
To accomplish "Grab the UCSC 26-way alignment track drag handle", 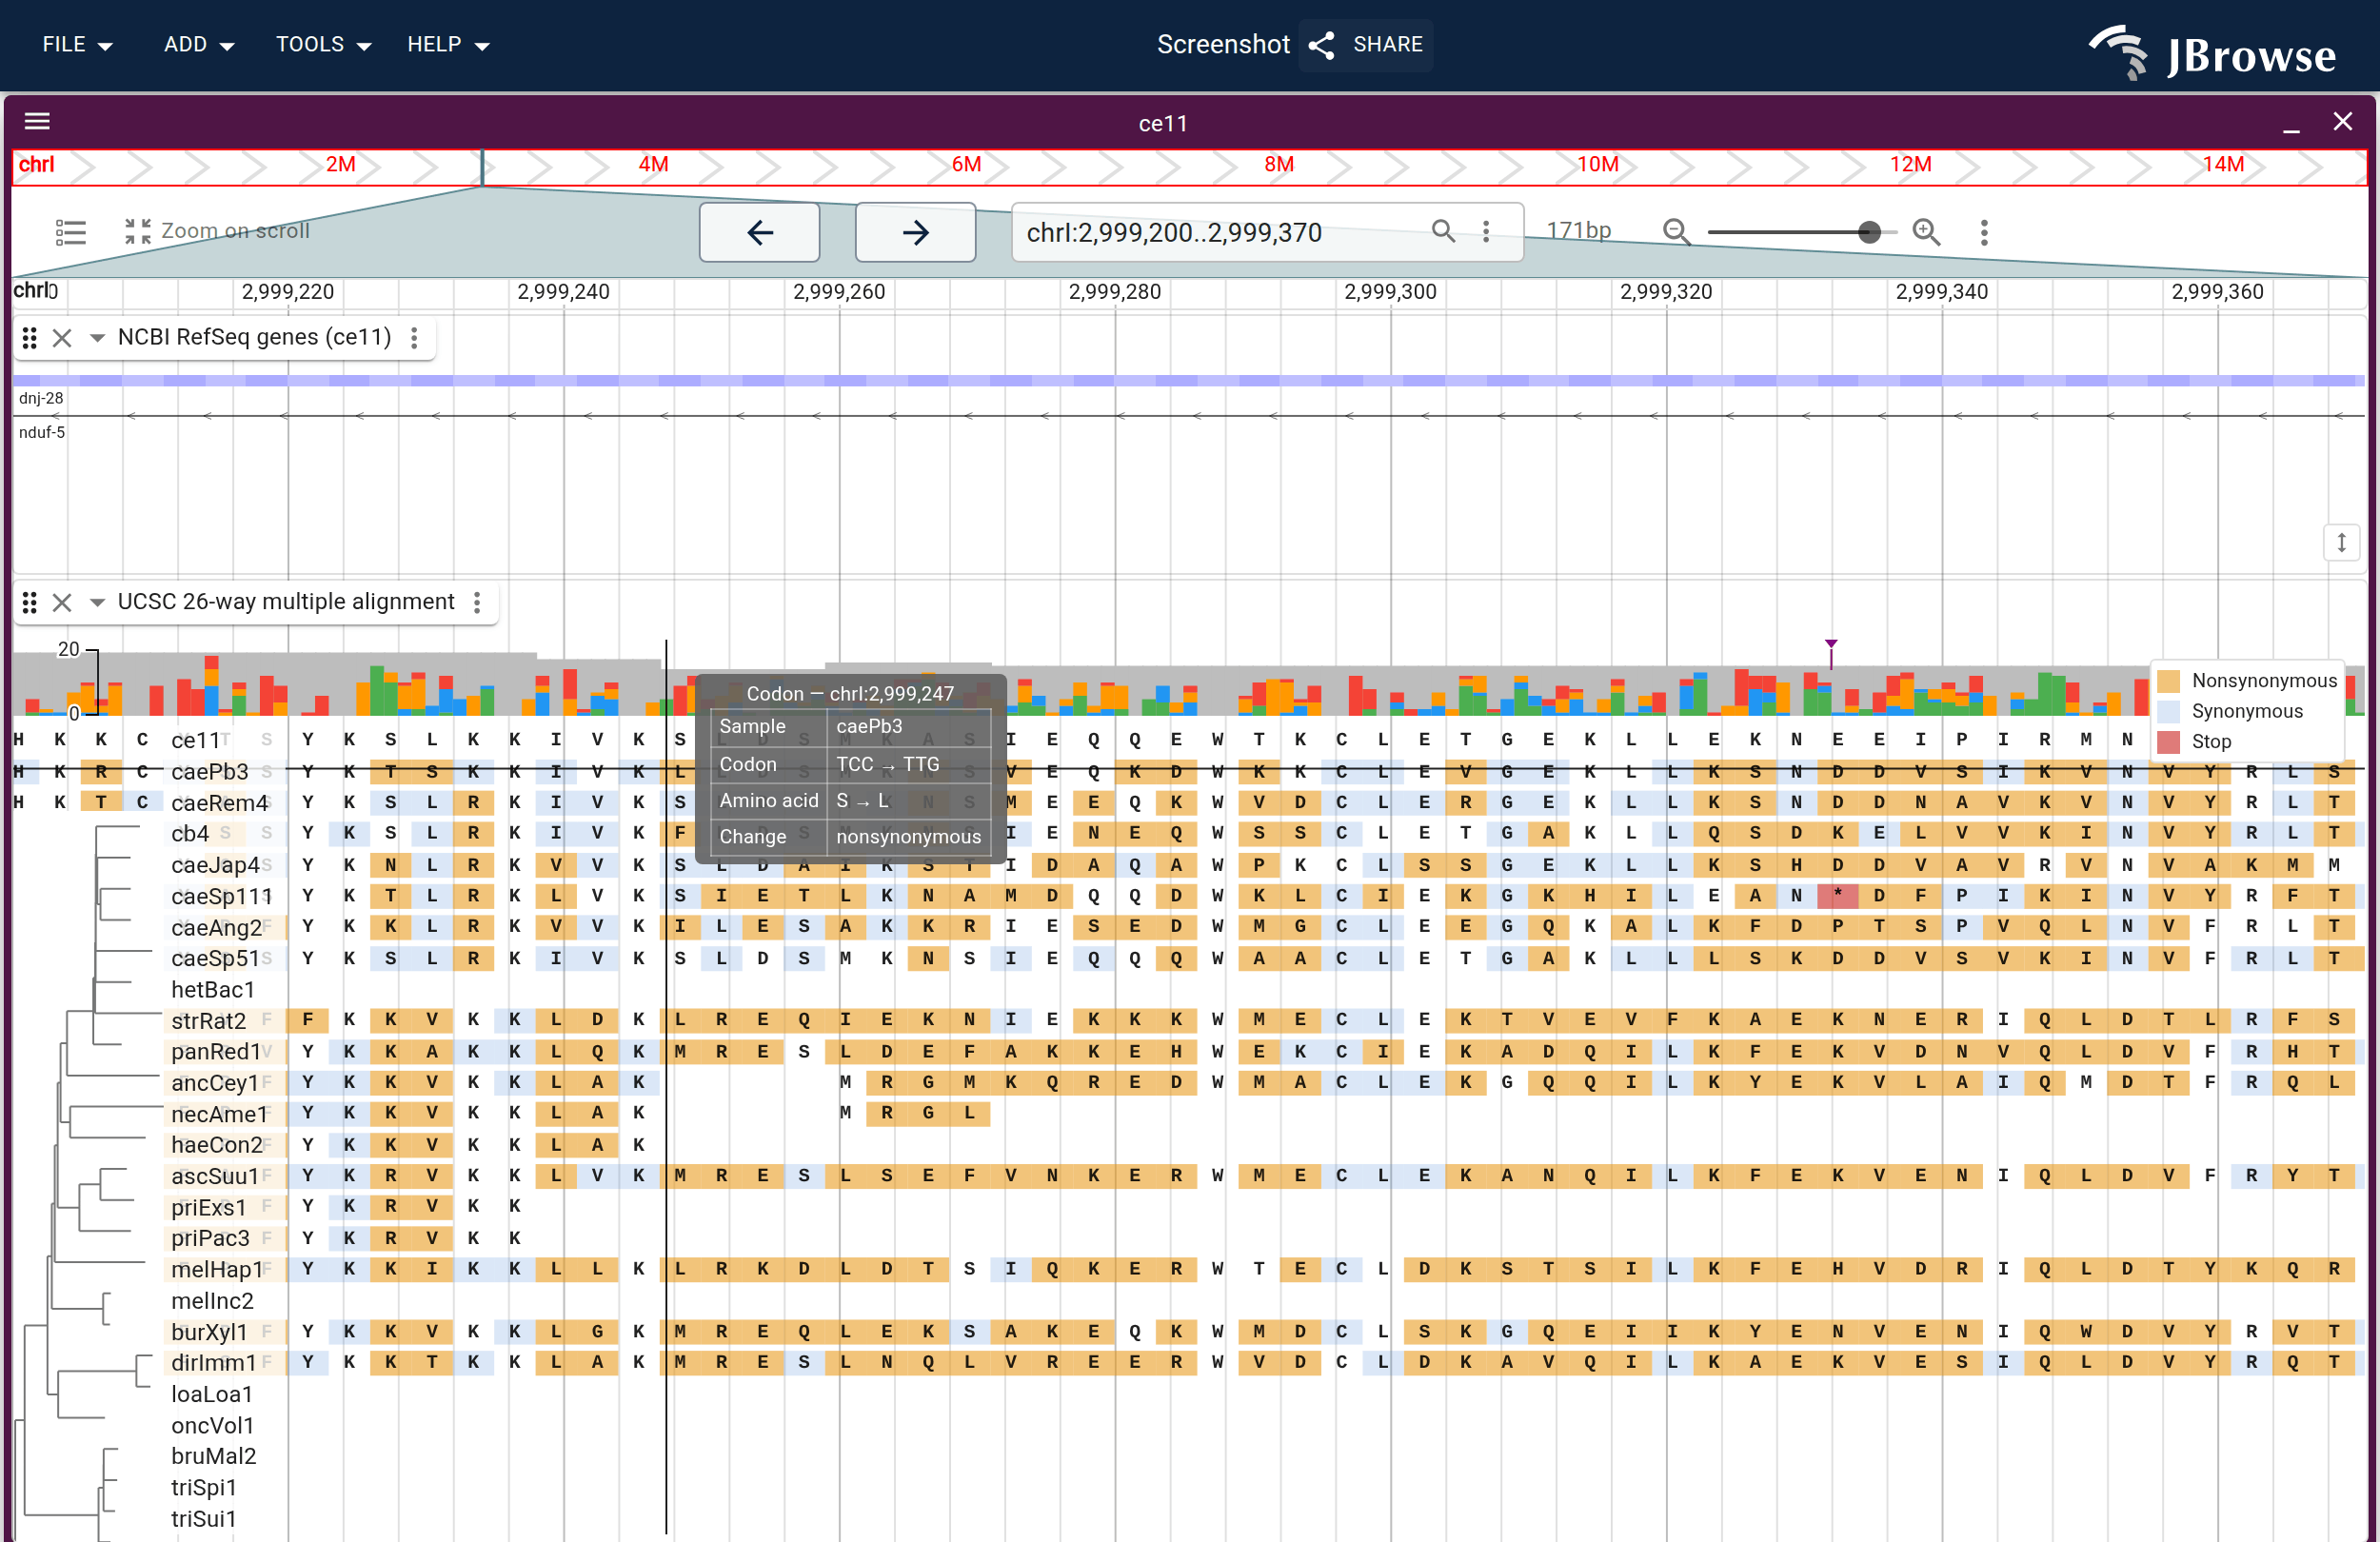I will 30,602.
